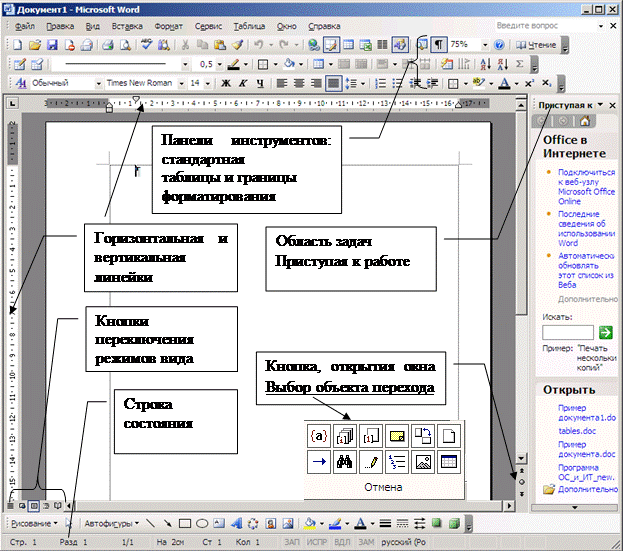Open a file with folder icon

[x=35, y=44]
